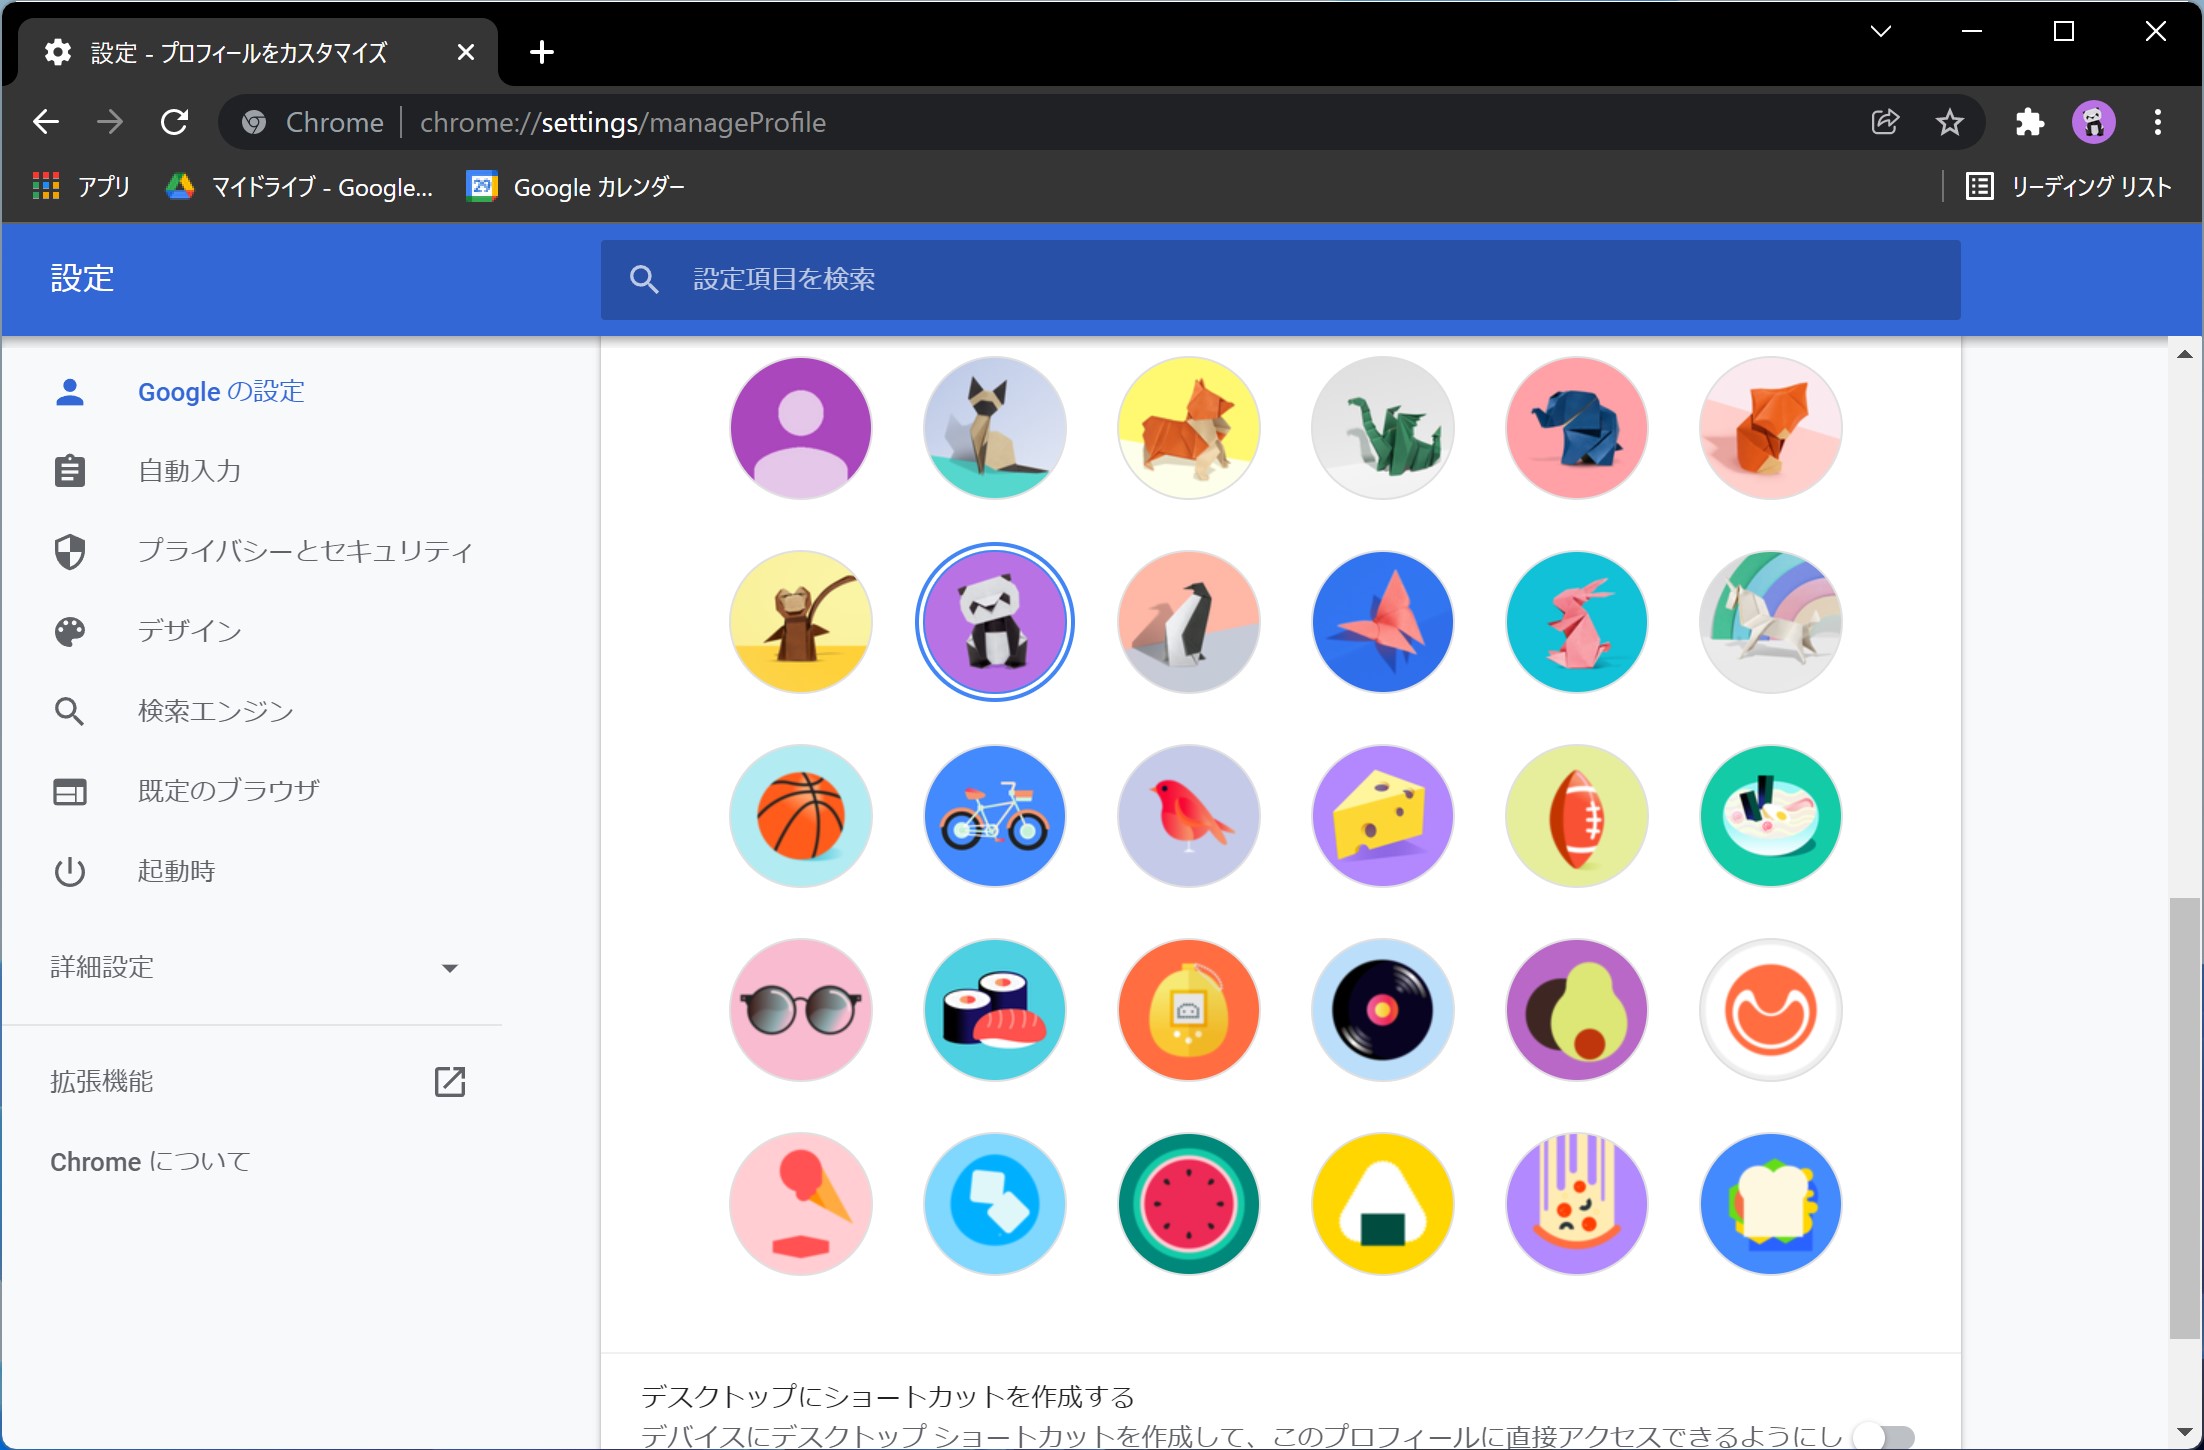Choose the red bird avatar
Viewport: 2204px width, 1450px height.
click(1188, 816)
